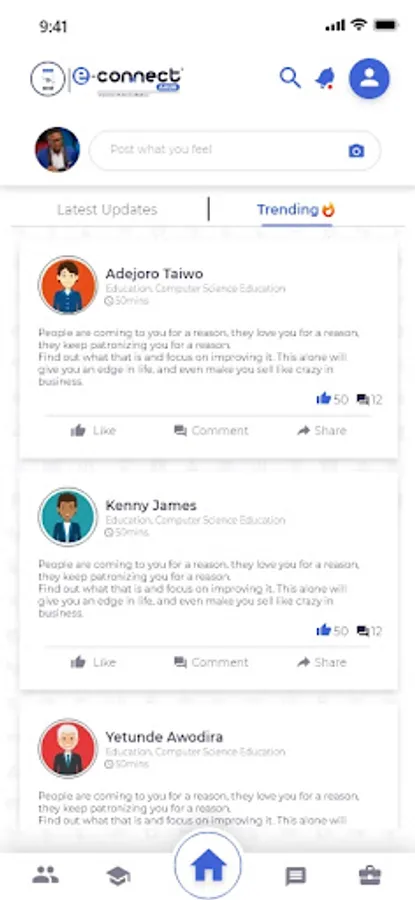Screen dimensions: 415x900
Task: Open messages from the bottom chat icon
Action: 296,876
